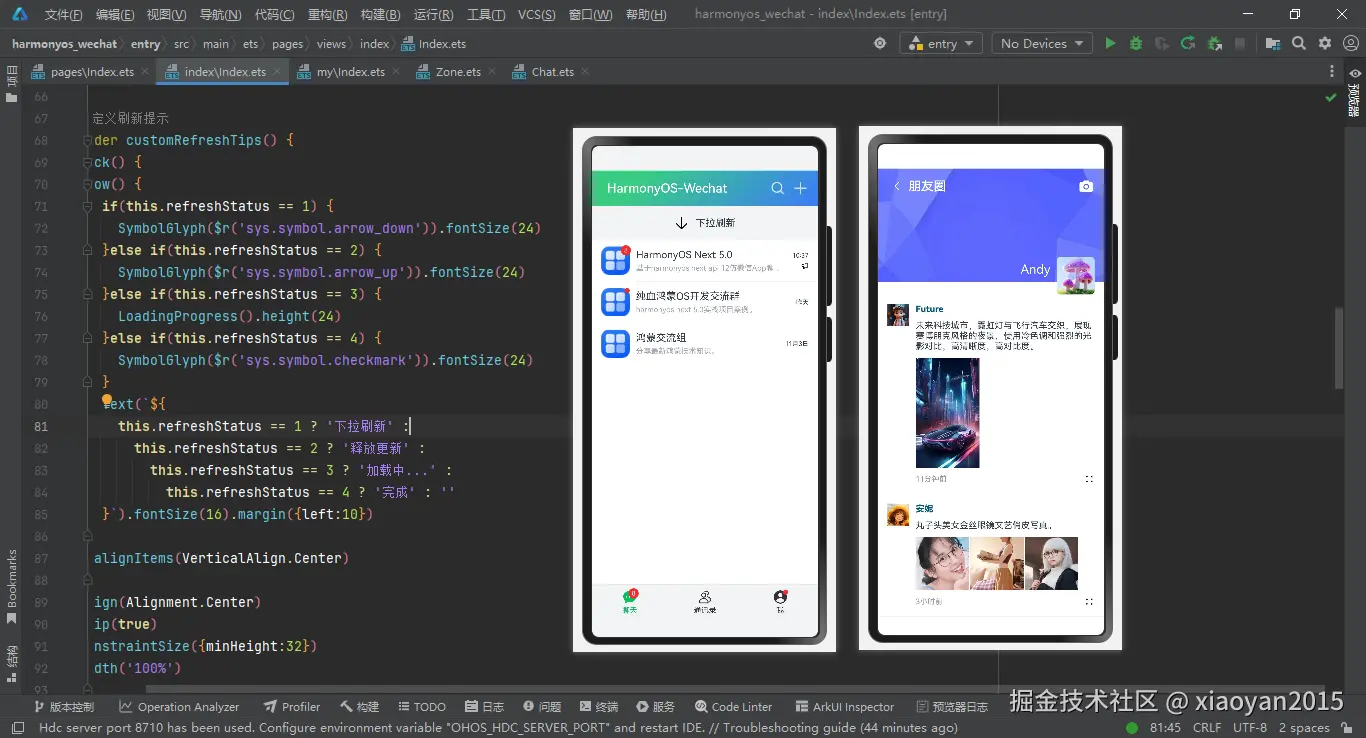
Task: Open the Search Everywhere magnifier icon
Action: pyautogui.click(x=1299, y=44)
